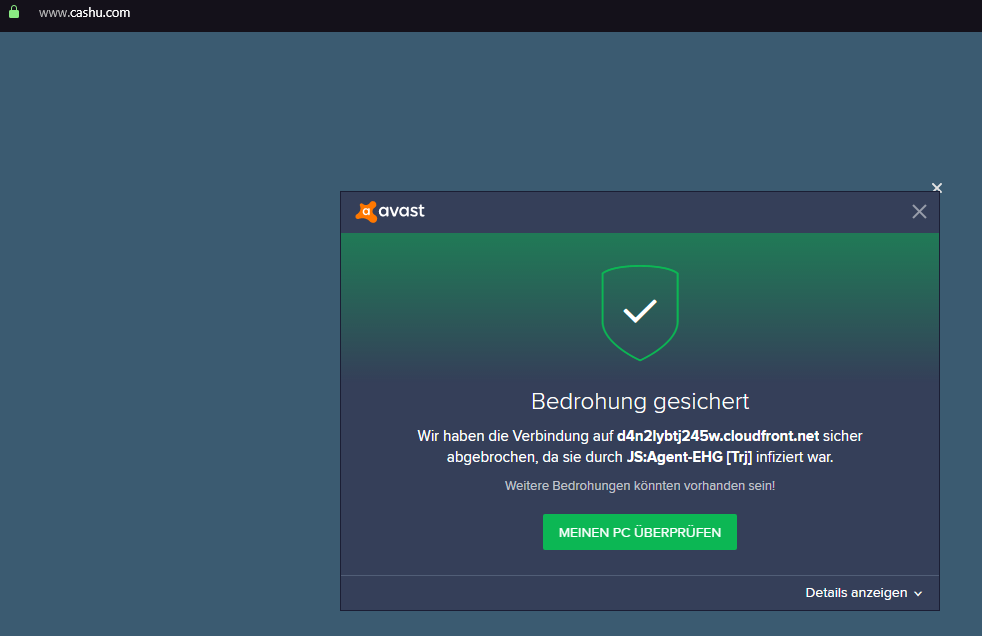Dismiss the overlay using the small white X
Screen dimensions: 982x636
coord(937,187)
